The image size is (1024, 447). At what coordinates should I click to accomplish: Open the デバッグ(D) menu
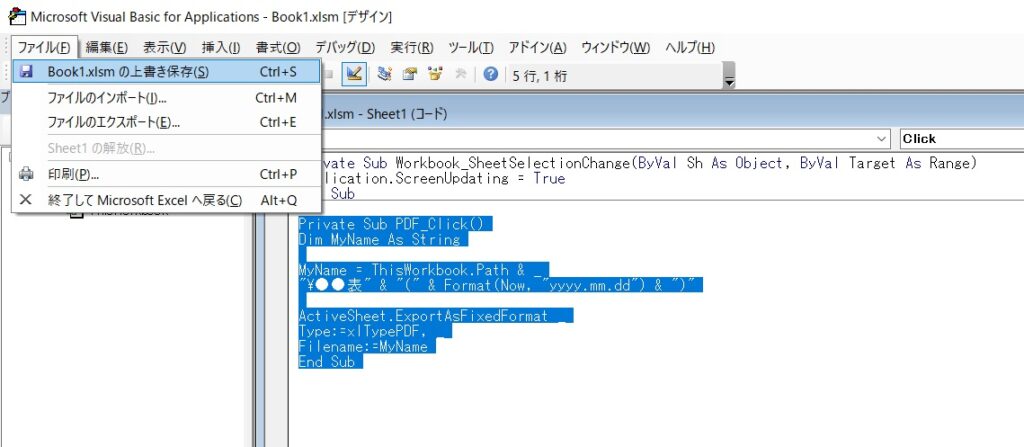click(345, 48)
